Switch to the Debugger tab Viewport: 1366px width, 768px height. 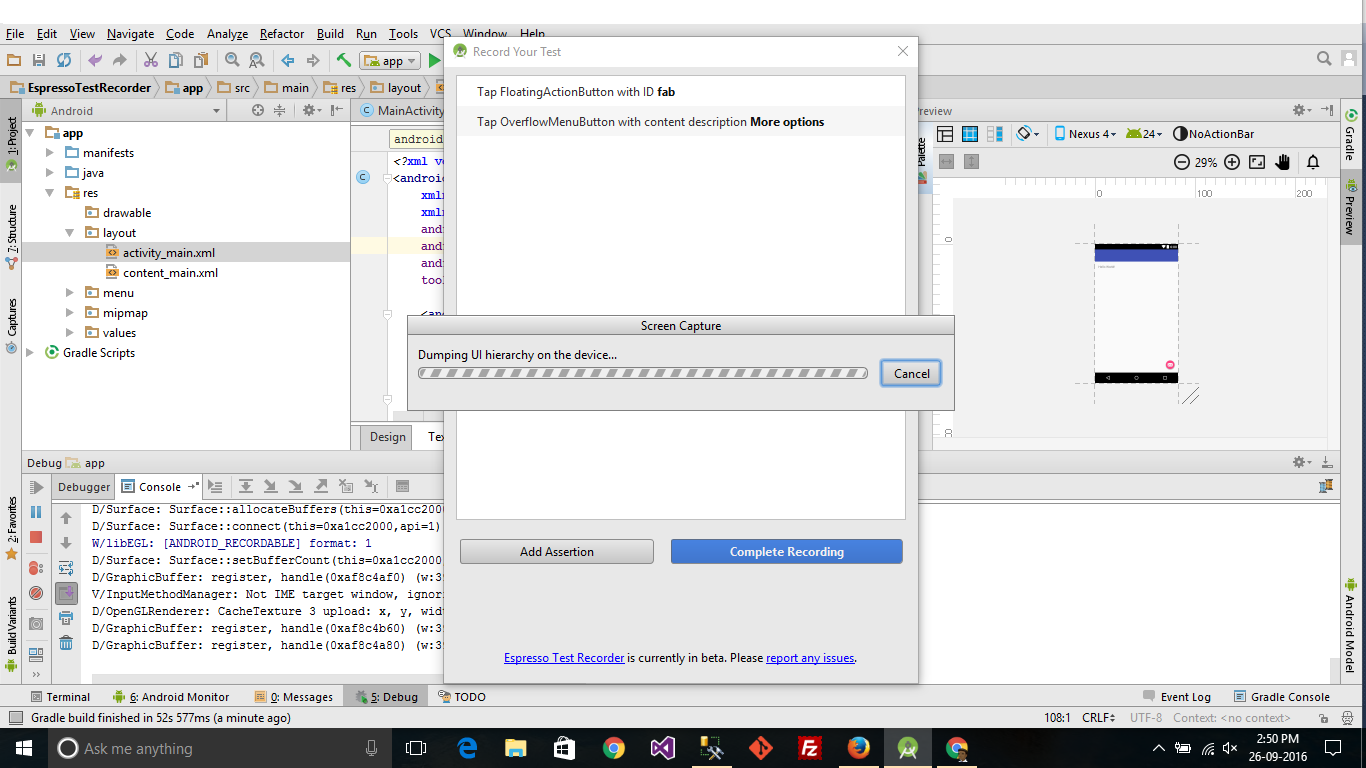(84, 487)
